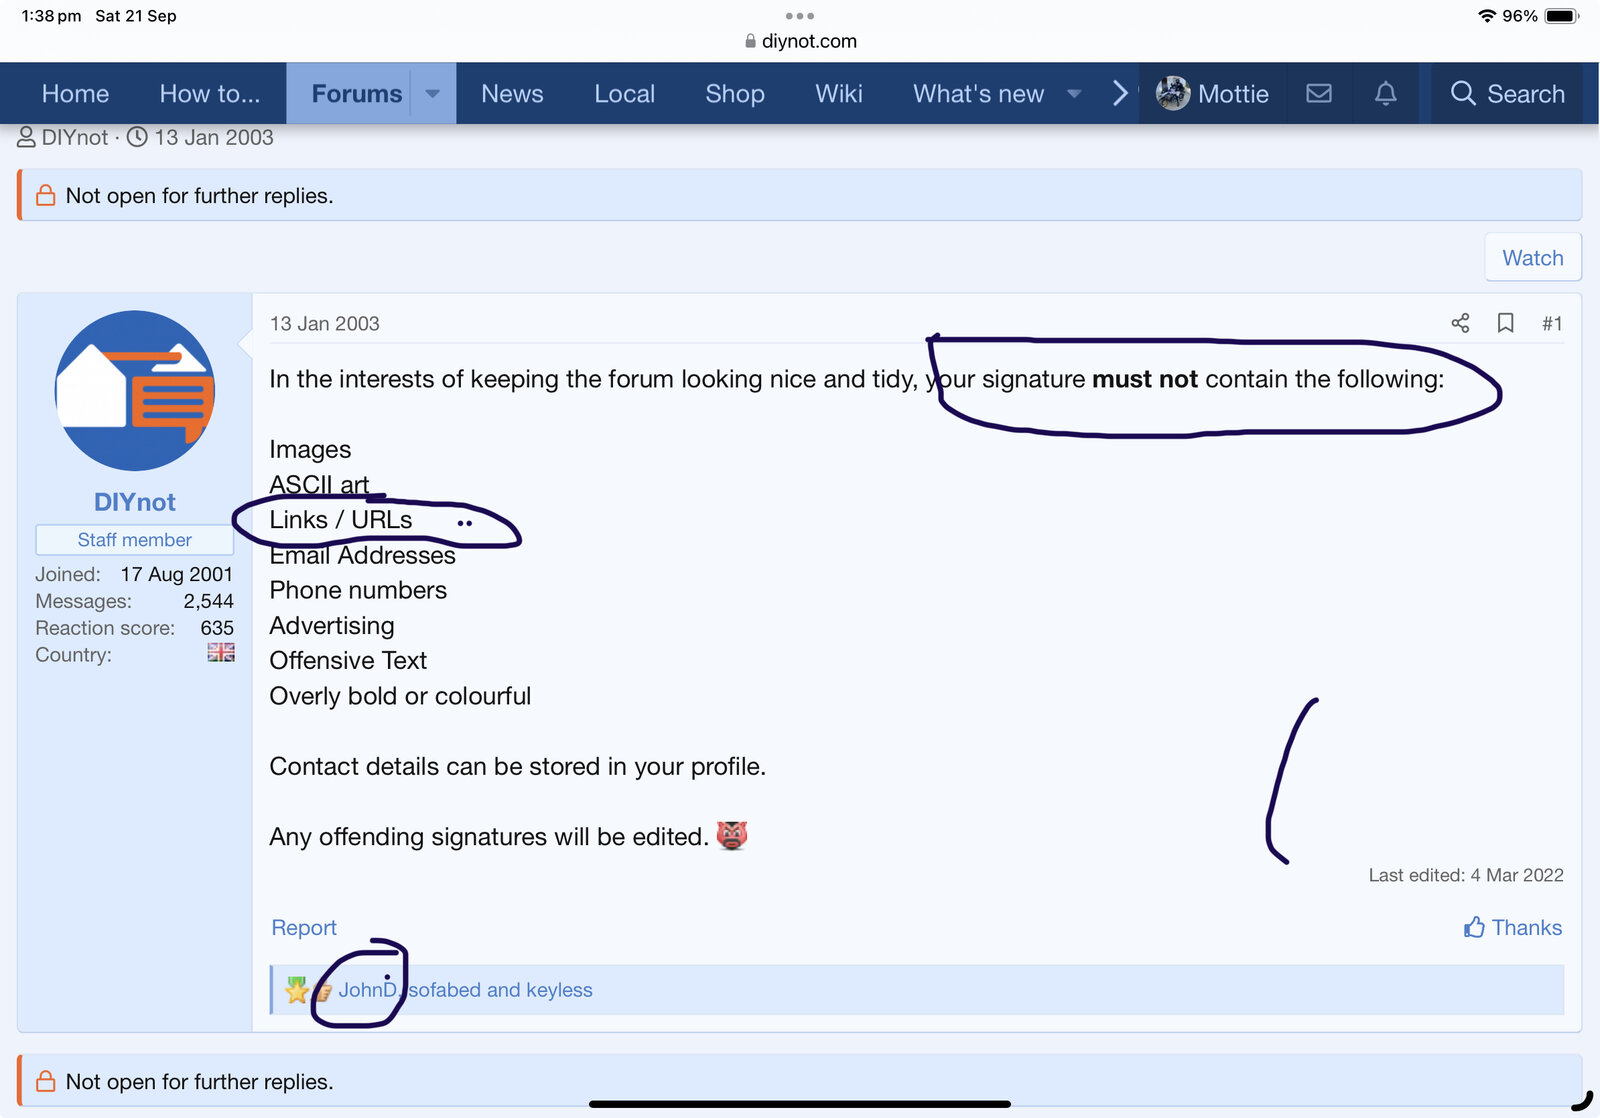Open the alerts bell icon
This screenshot has height=1118, width=1600.
pyautogui.click(x=1385, y=94)
